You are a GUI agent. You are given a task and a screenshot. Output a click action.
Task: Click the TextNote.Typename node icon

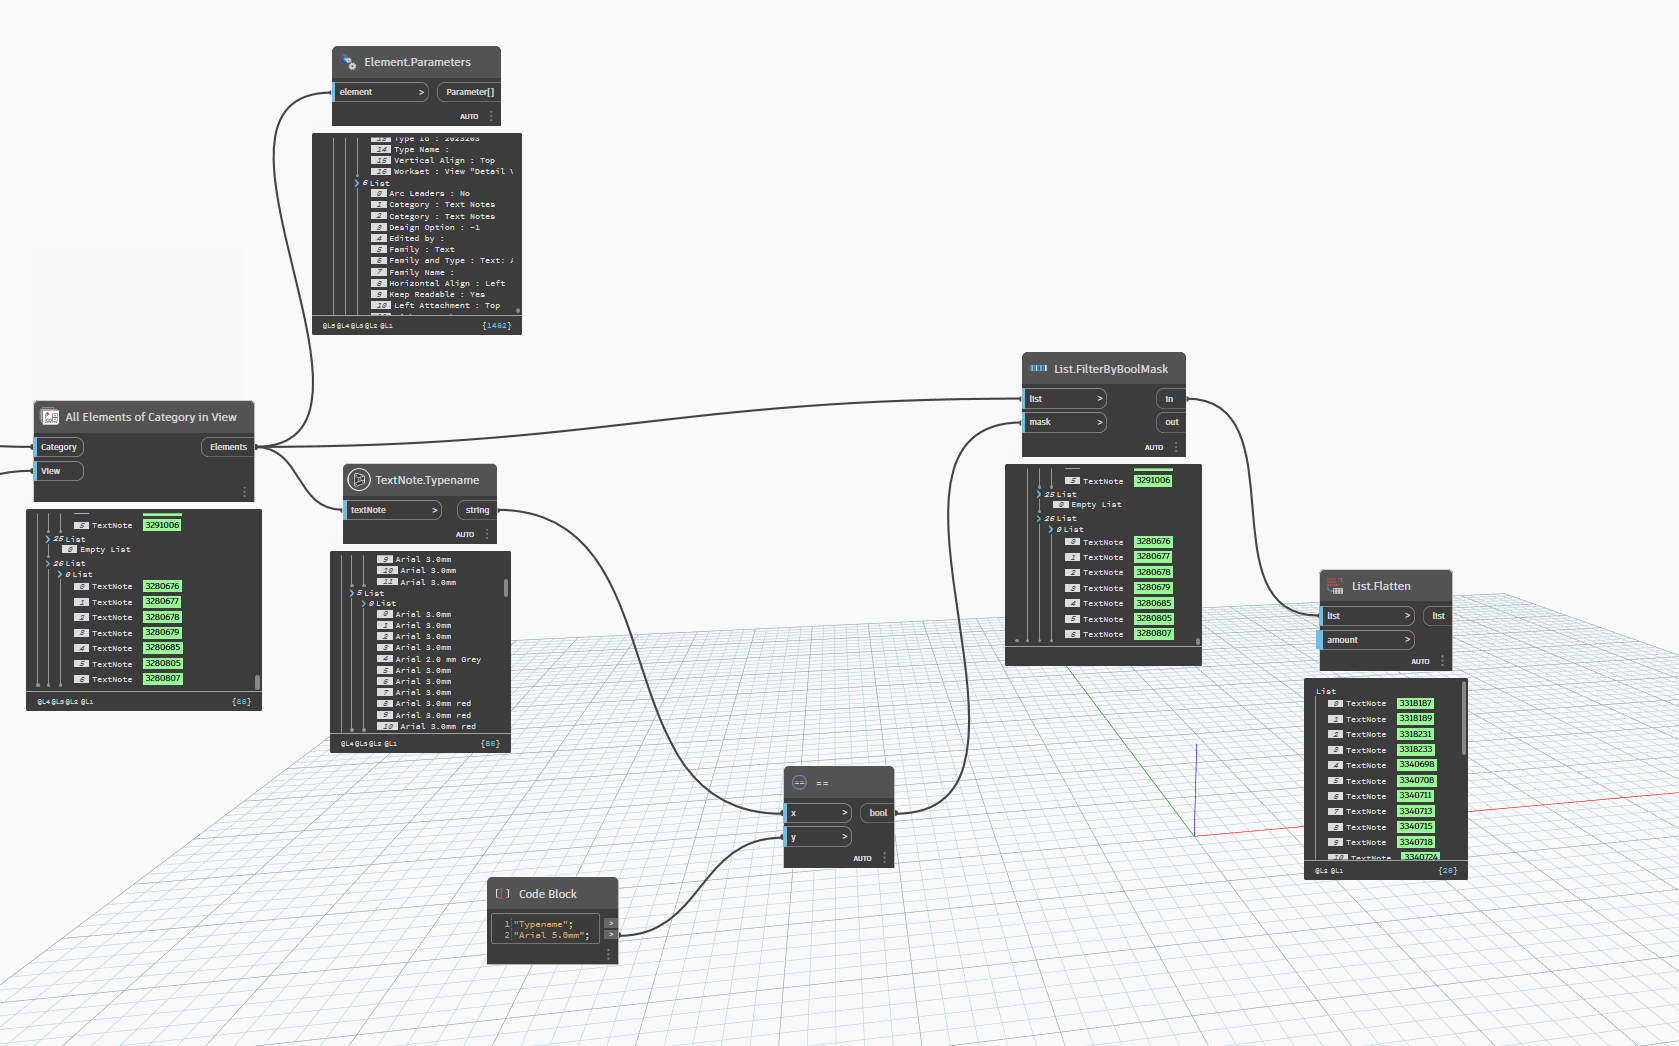[x=359, y=480]
